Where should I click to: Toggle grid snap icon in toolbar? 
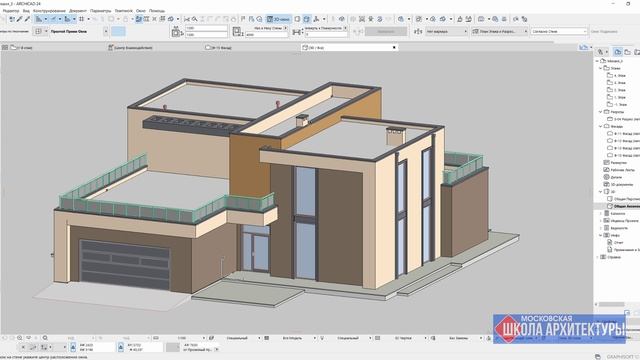click(x=82, y=19)
